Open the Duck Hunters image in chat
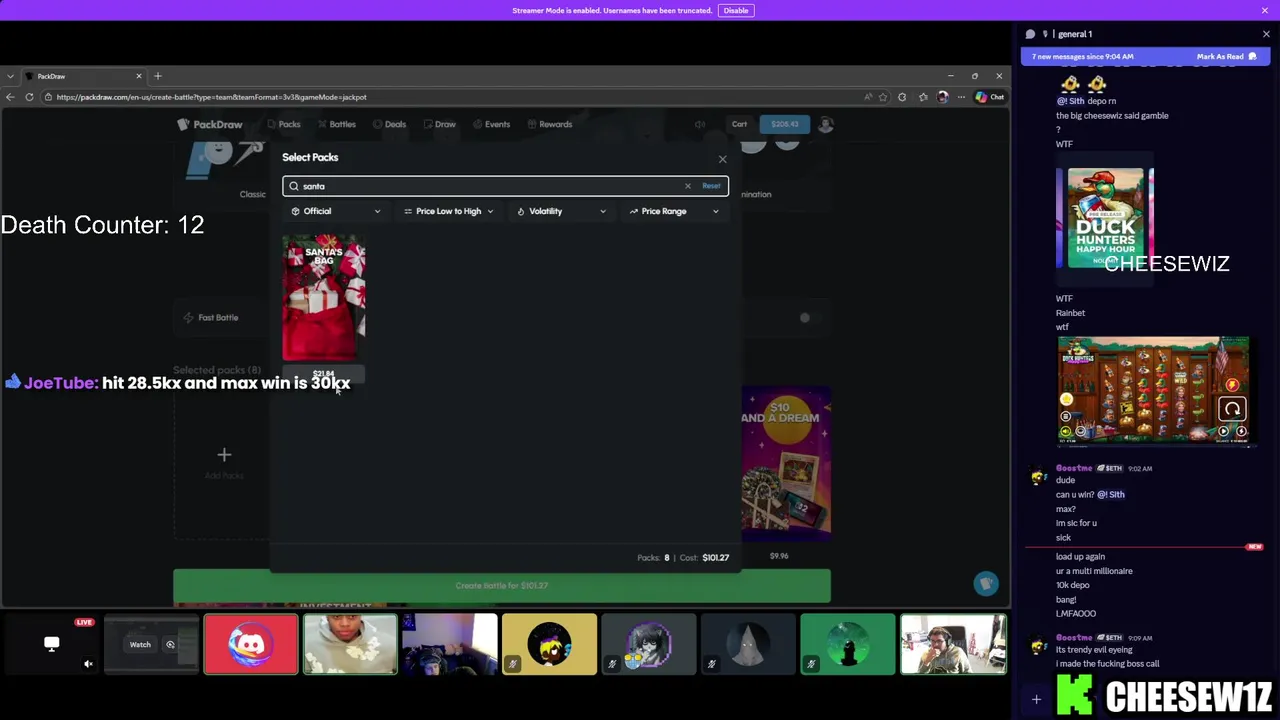The height and width of the screenshot is (720, 1280). pyautogui.click(x=1105, y=218)
